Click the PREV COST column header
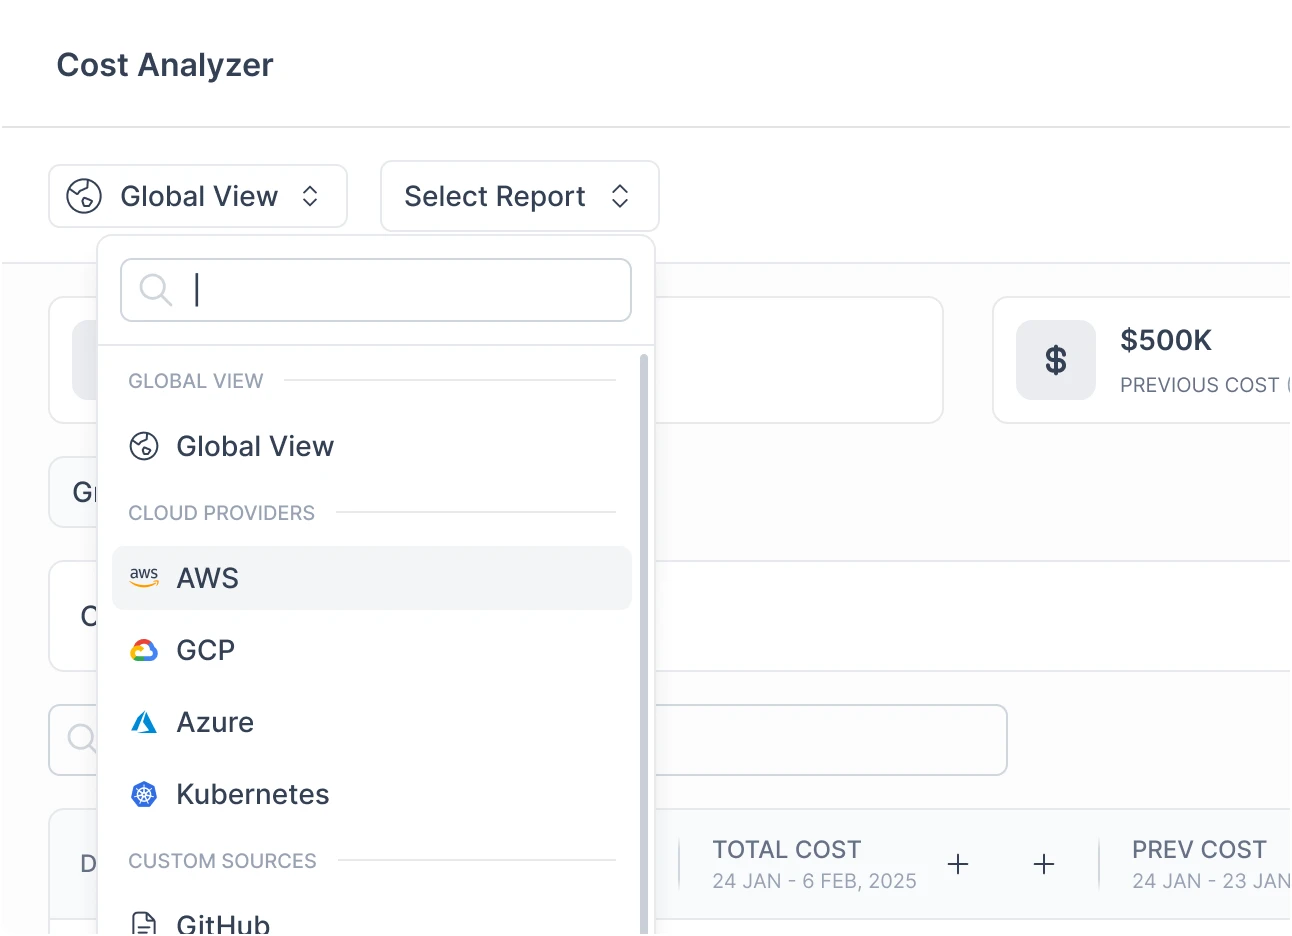This screenshot has height=936, width=1292. (1199, 849)
